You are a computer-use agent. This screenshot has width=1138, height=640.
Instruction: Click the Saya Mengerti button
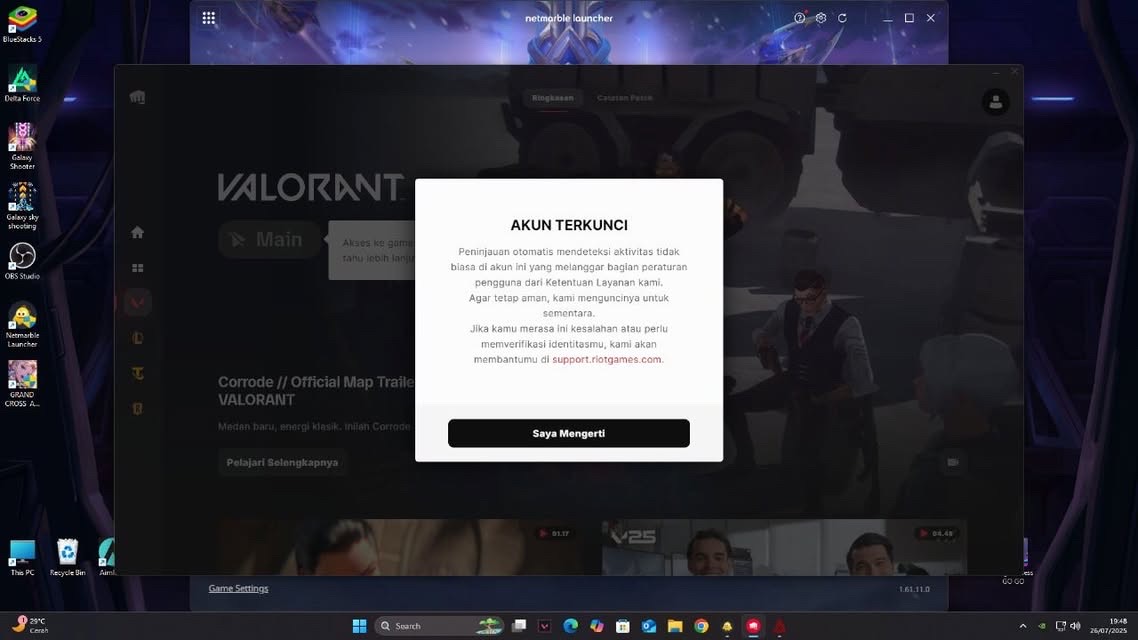pyautogui.click(x=568, y=433)
